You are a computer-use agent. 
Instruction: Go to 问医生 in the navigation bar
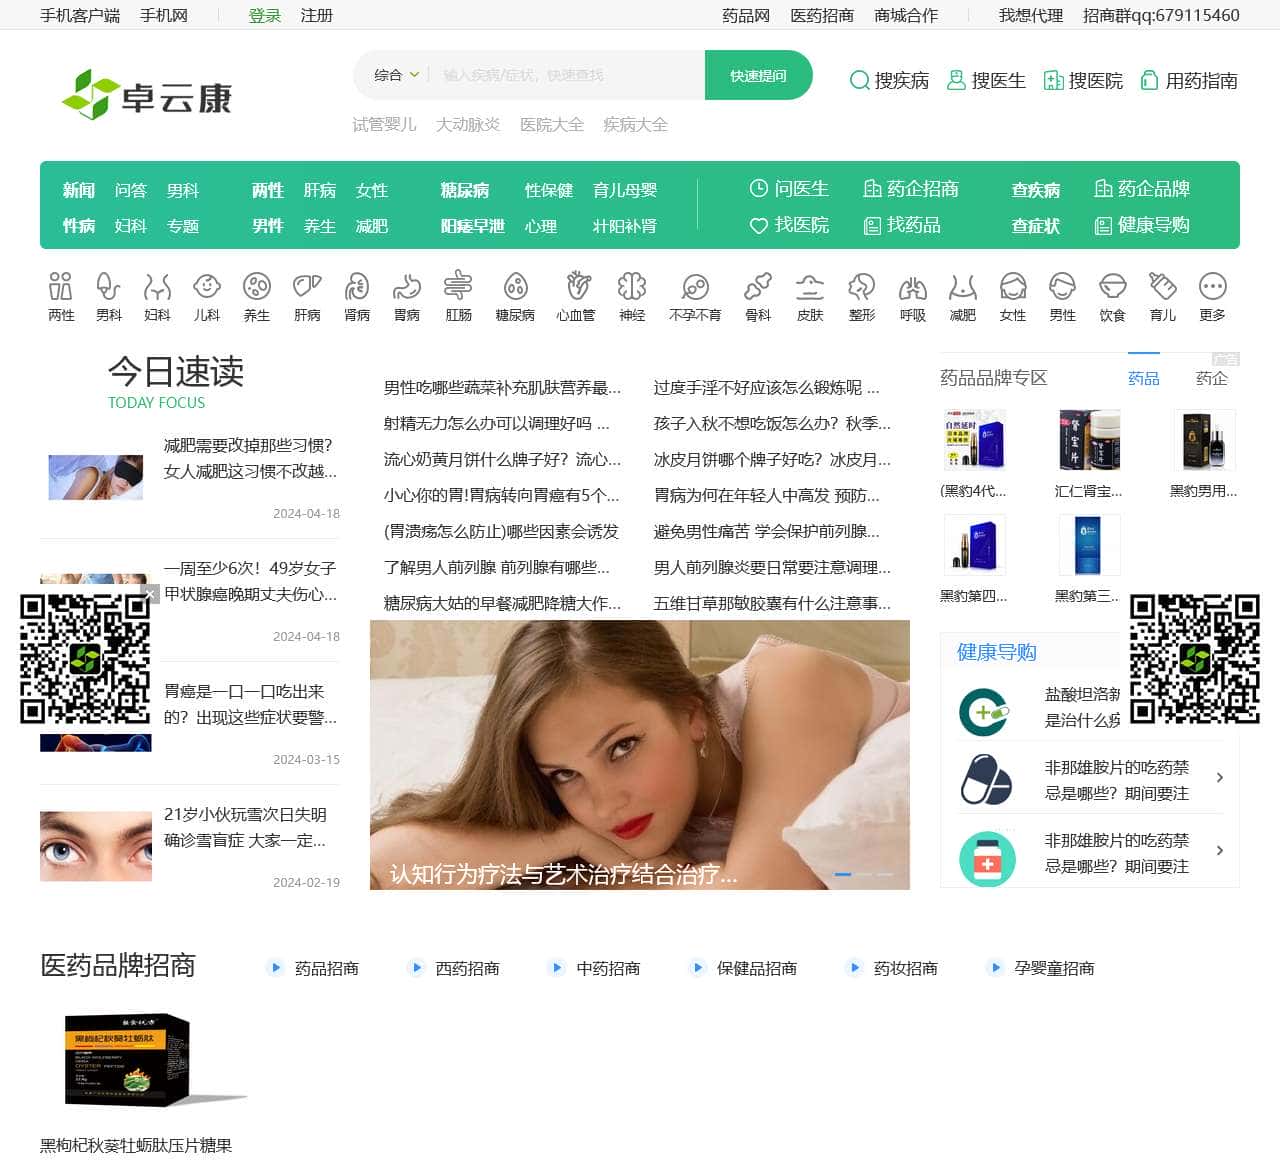point(789,188)
